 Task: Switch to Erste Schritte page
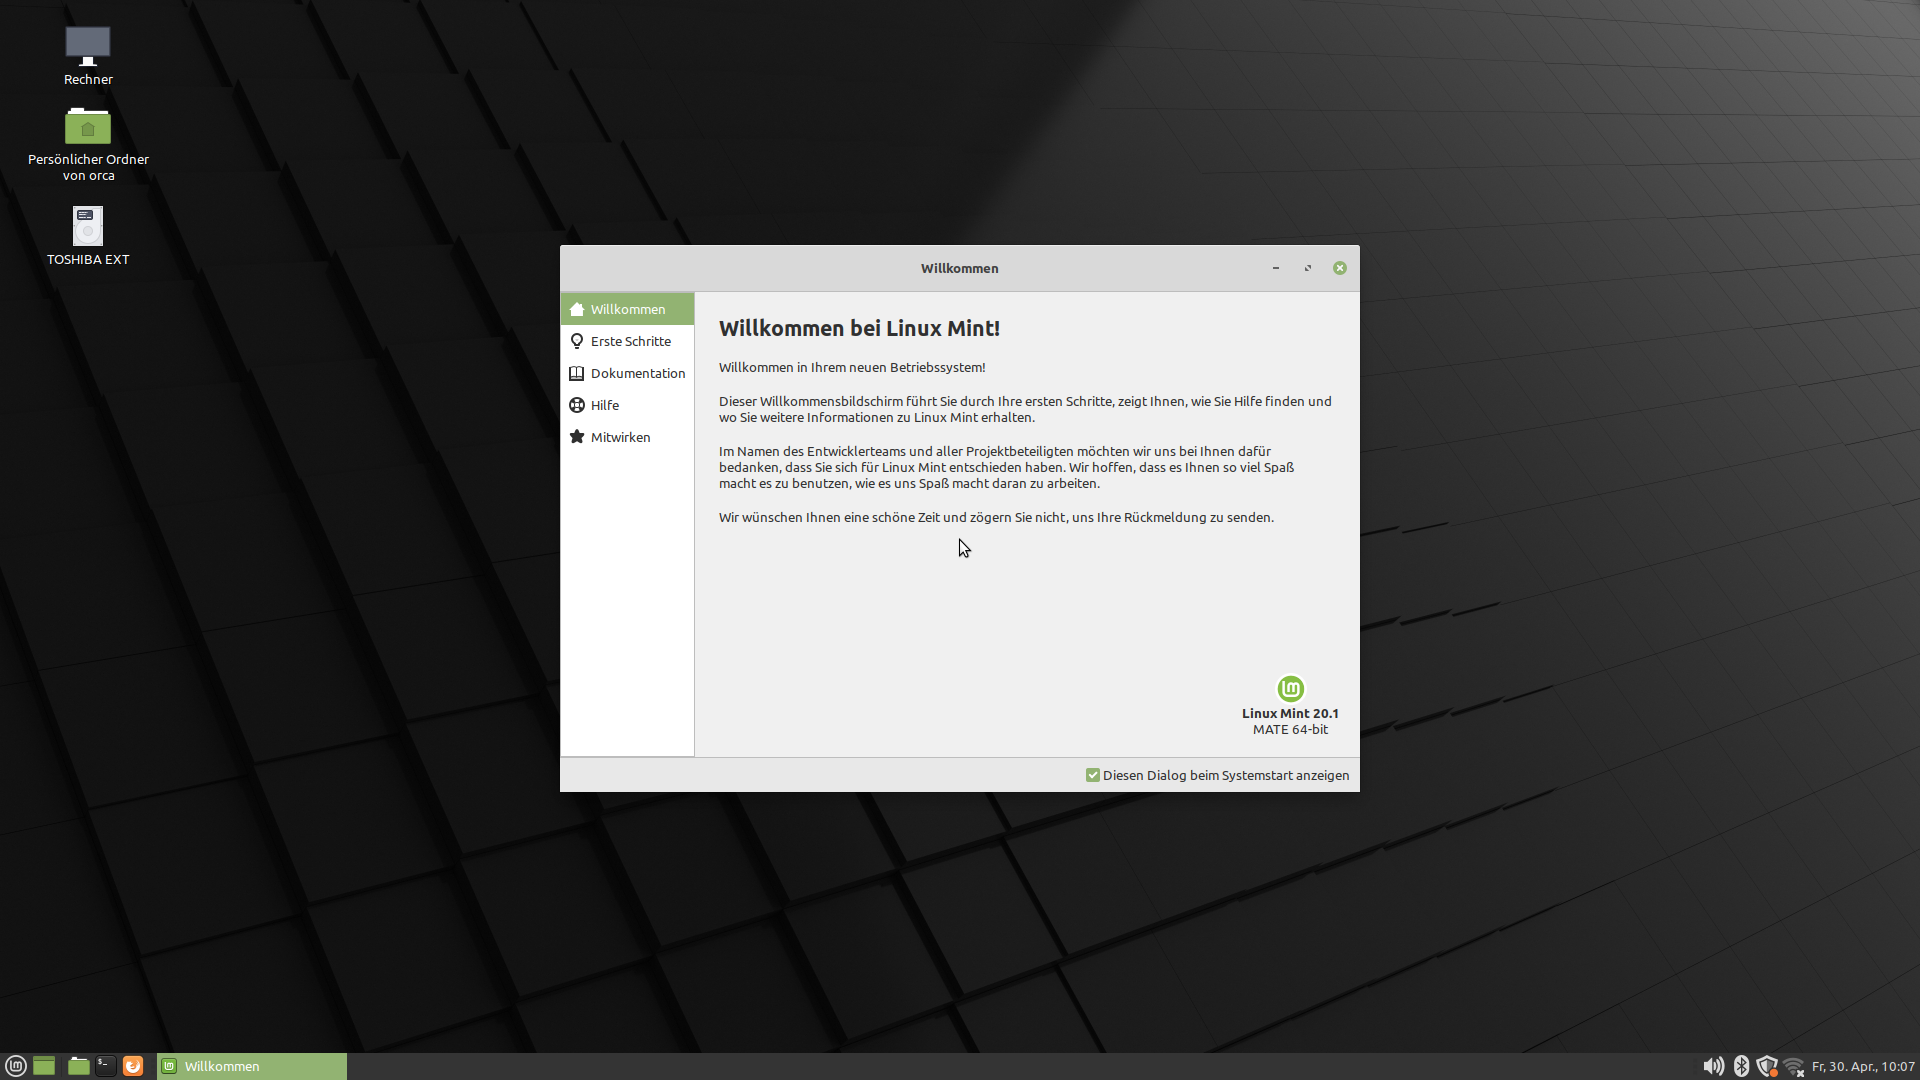(627, 341)
